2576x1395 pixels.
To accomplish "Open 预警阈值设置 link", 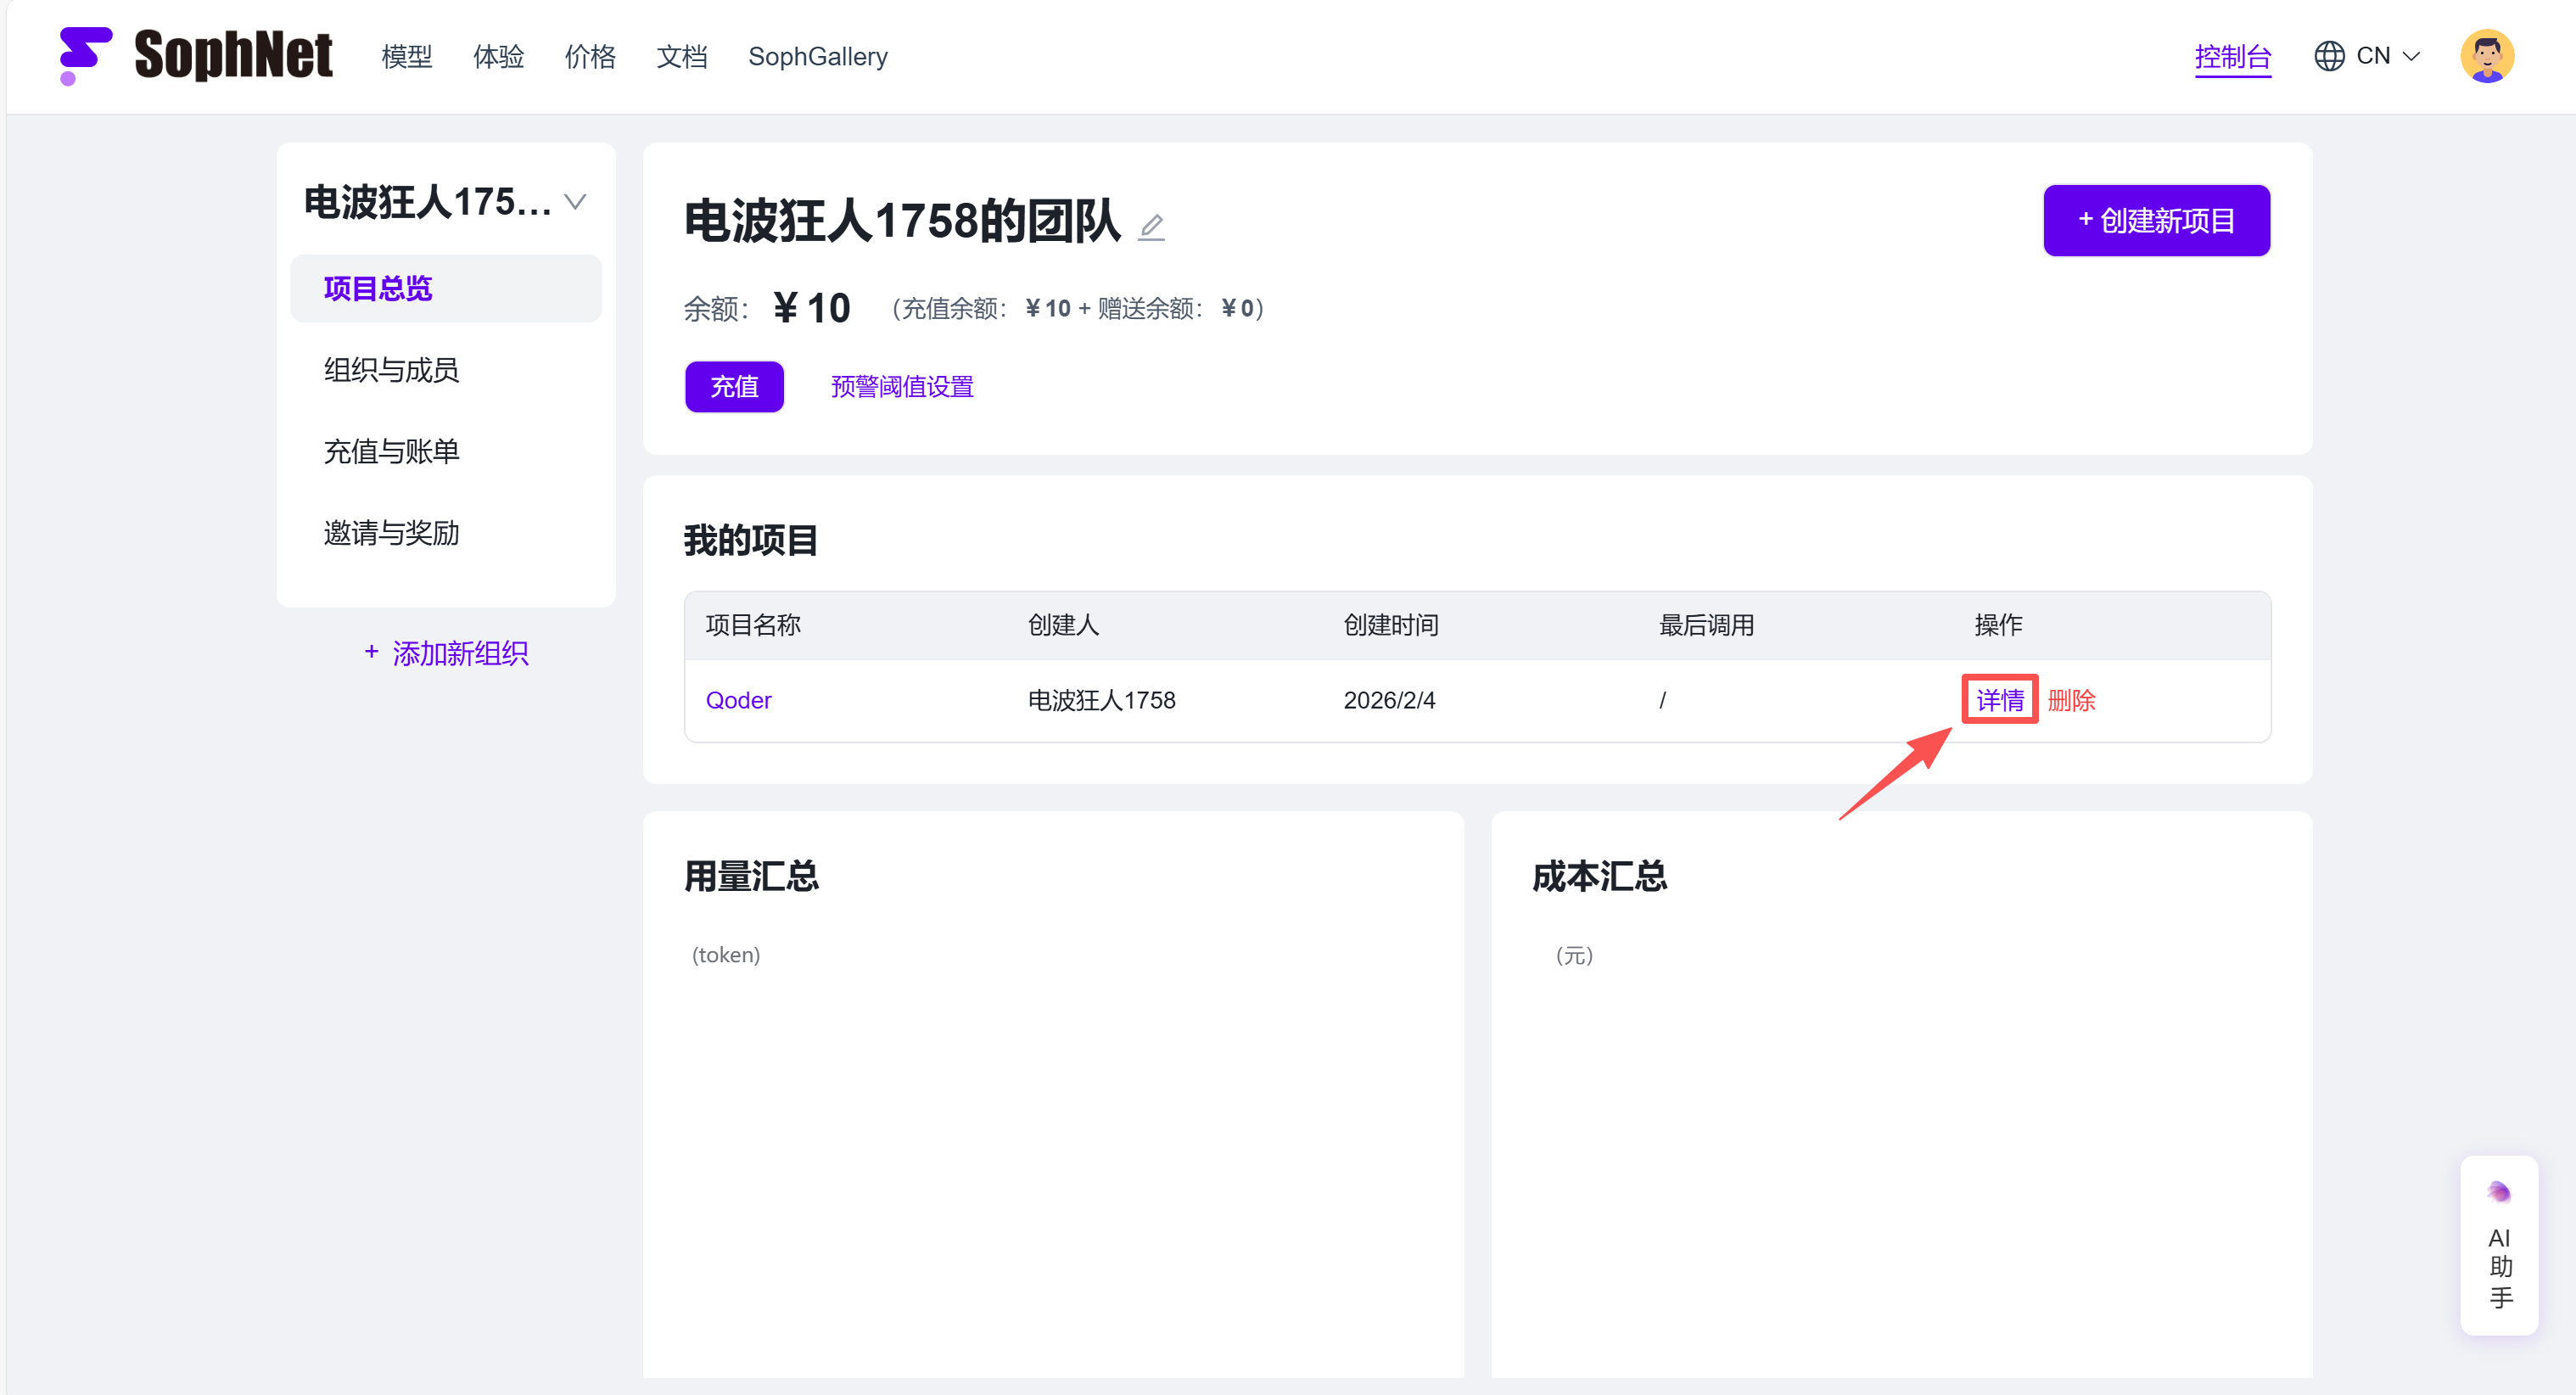I will click(901, 387).
